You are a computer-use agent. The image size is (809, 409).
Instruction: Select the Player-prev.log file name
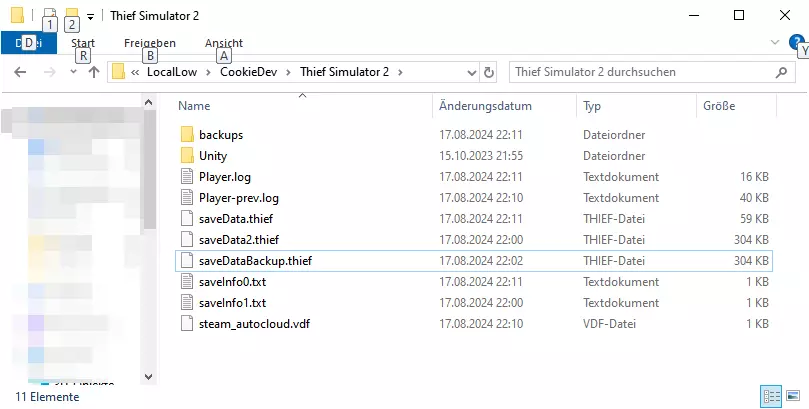(239, 198)
